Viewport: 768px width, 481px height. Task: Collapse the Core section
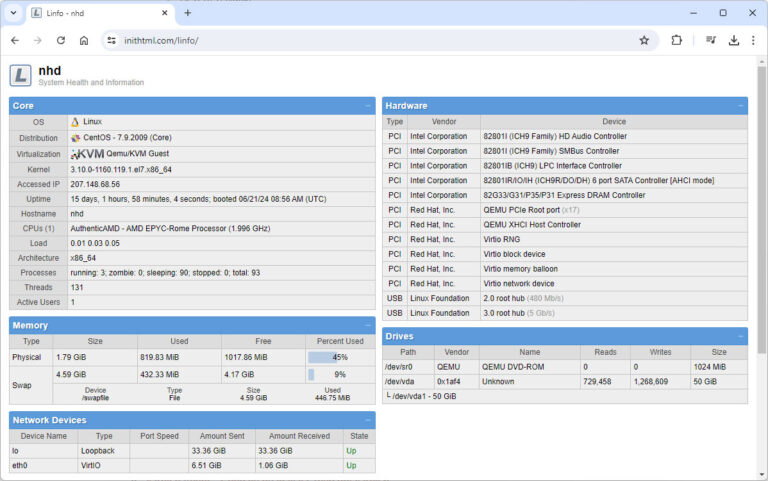click(368, 106)
